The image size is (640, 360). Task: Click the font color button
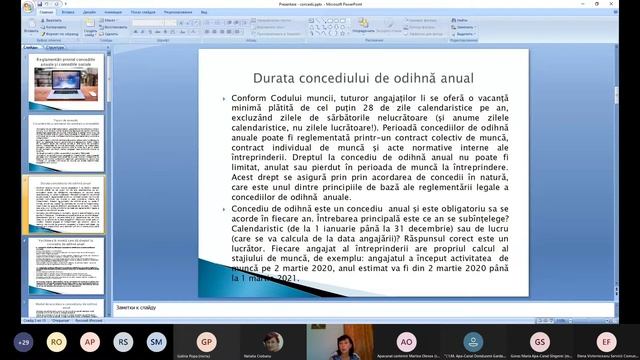(194, 32)
